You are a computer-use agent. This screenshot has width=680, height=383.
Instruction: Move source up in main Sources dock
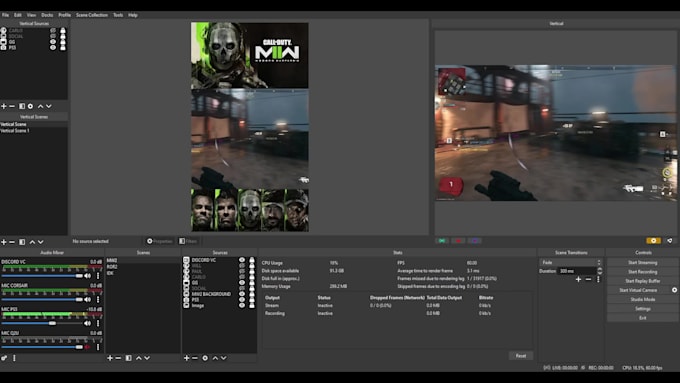coord(215,358)
